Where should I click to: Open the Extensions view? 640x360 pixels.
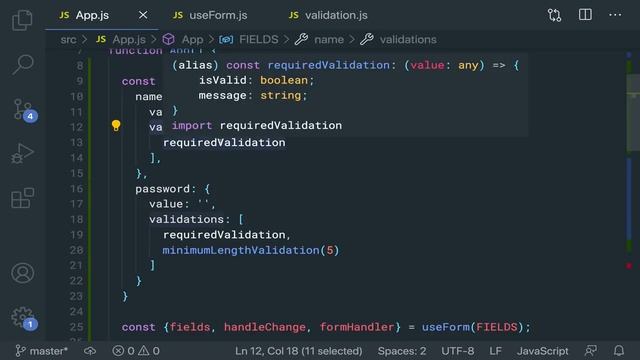tap(22, 198)
